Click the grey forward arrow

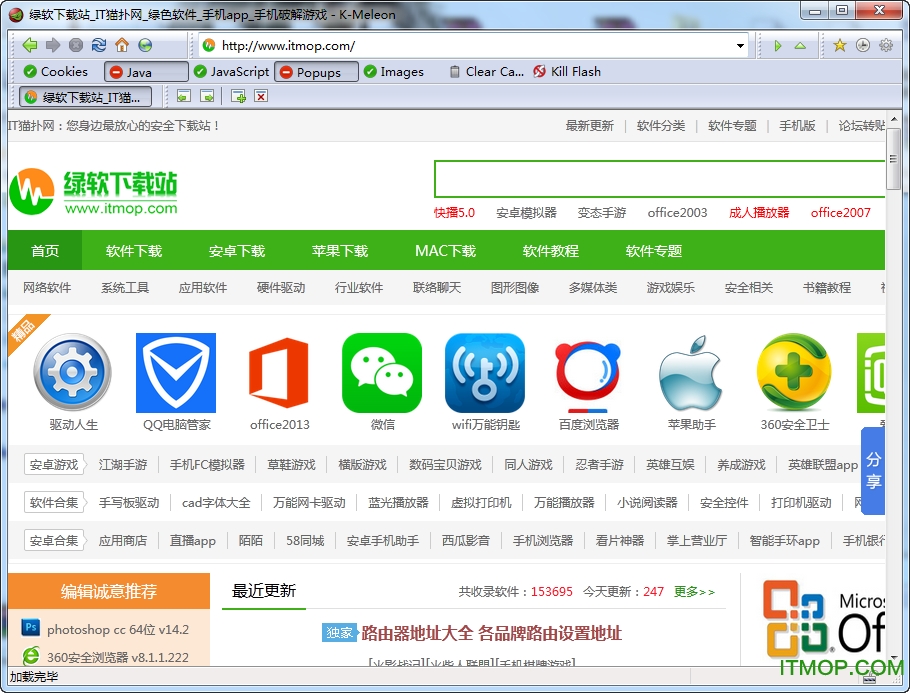[53, 45]
